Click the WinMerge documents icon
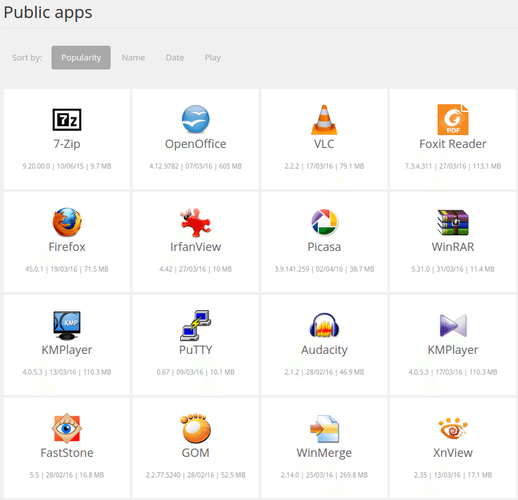The image size is (518, 500). pos(324,429)
